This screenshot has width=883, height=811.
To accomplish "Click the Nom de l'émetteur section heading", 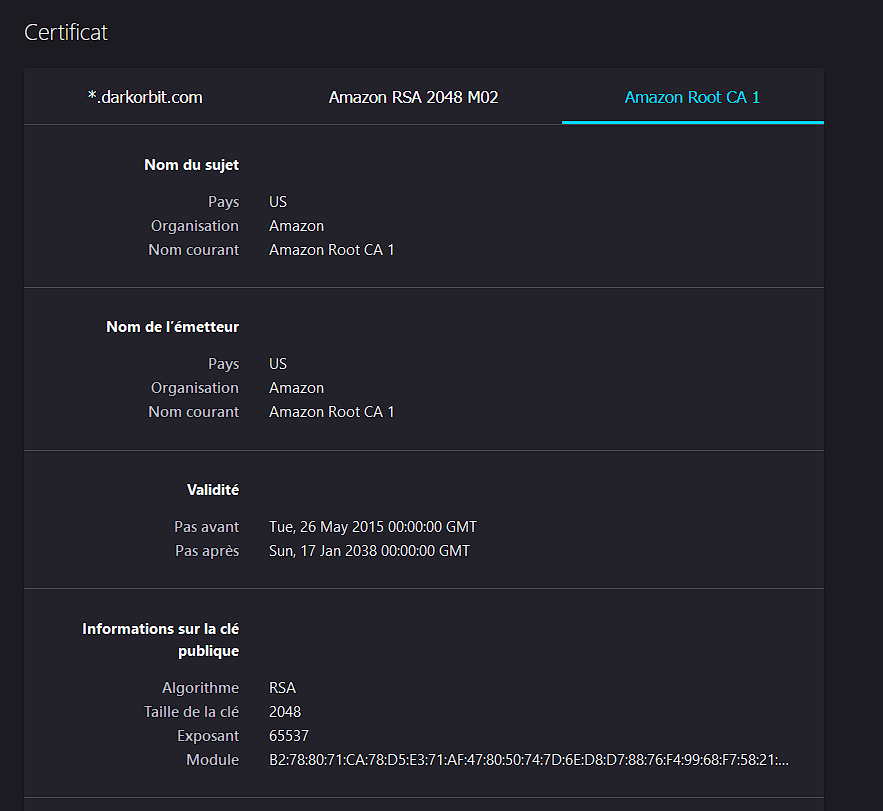I will coord(172,327).
